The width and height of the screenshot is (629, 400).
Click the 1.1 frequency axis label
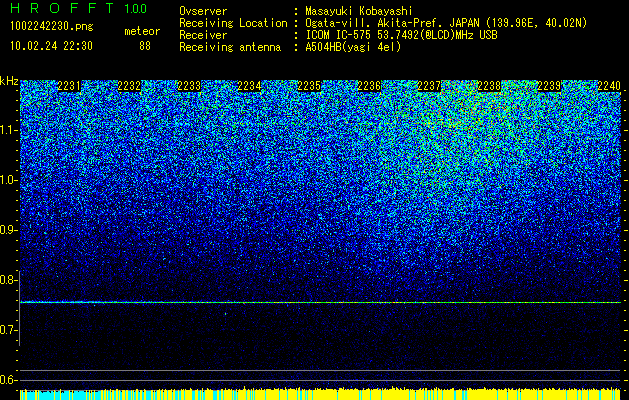(8, 130)
